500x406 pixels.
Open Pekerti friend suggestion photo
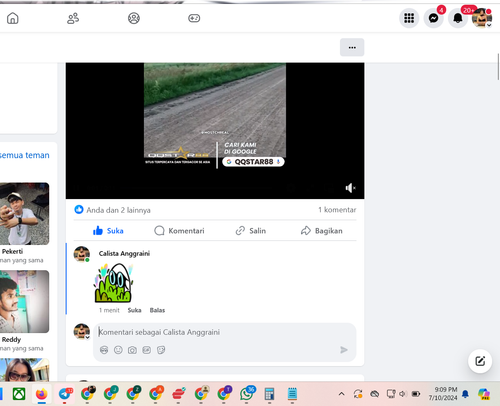pyautogui.click(x=24, y=214)
